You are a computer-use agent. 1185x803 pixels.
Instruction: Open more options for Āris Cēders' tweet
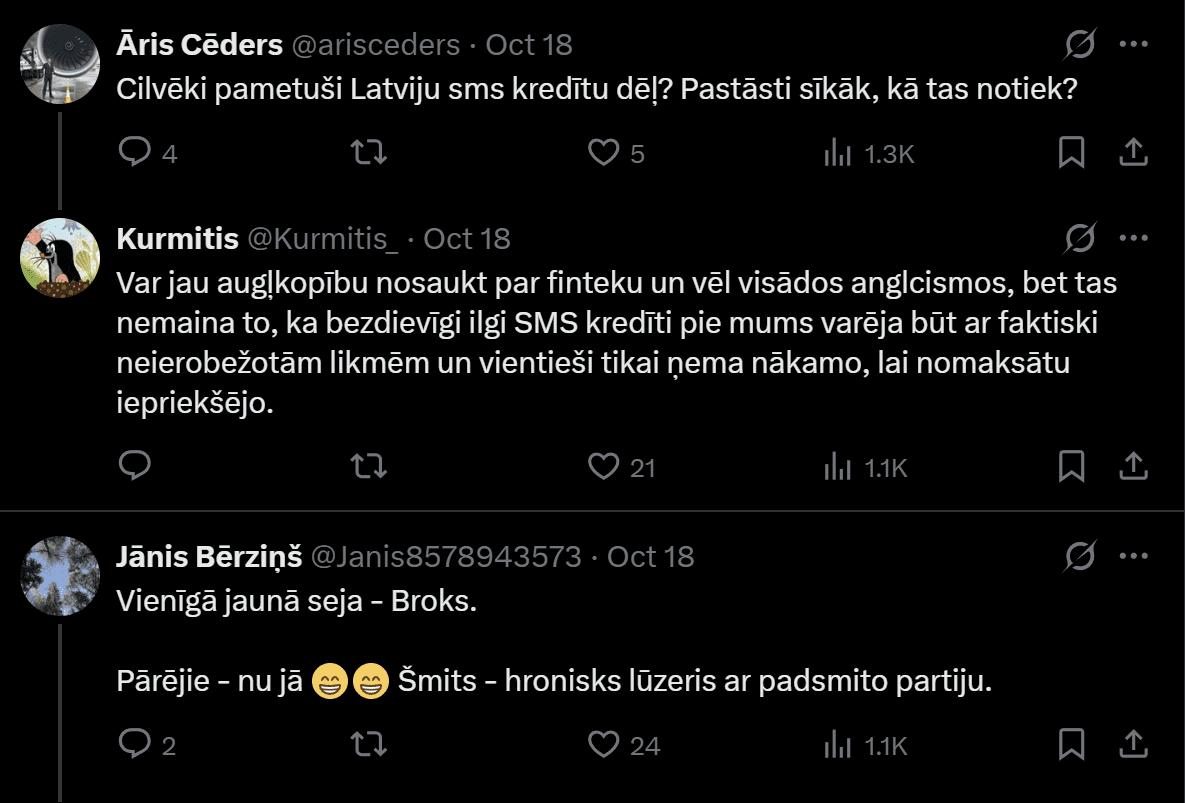1132,45
